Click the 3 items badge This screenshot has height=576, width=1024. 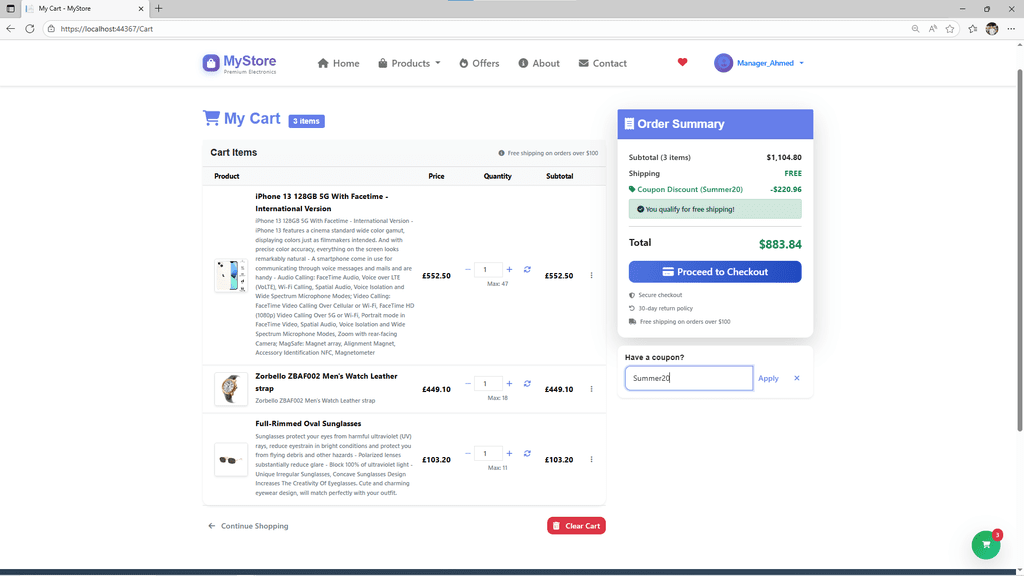(306, 121)
